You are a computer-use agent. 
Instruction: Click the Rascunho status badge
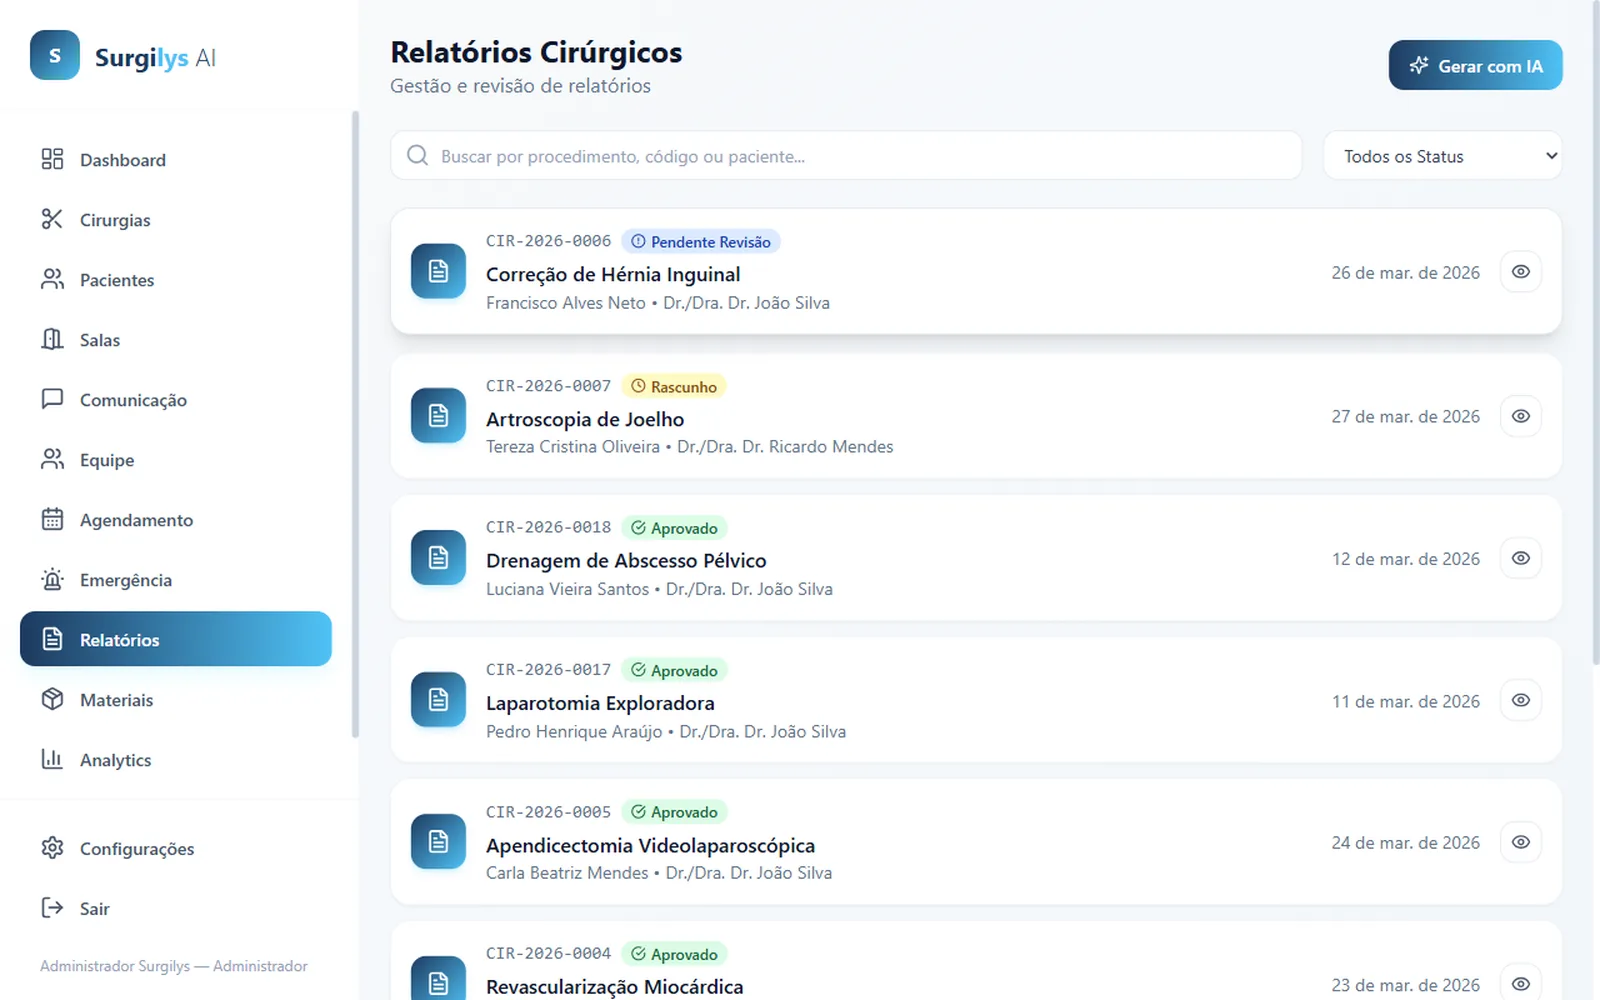674,386
